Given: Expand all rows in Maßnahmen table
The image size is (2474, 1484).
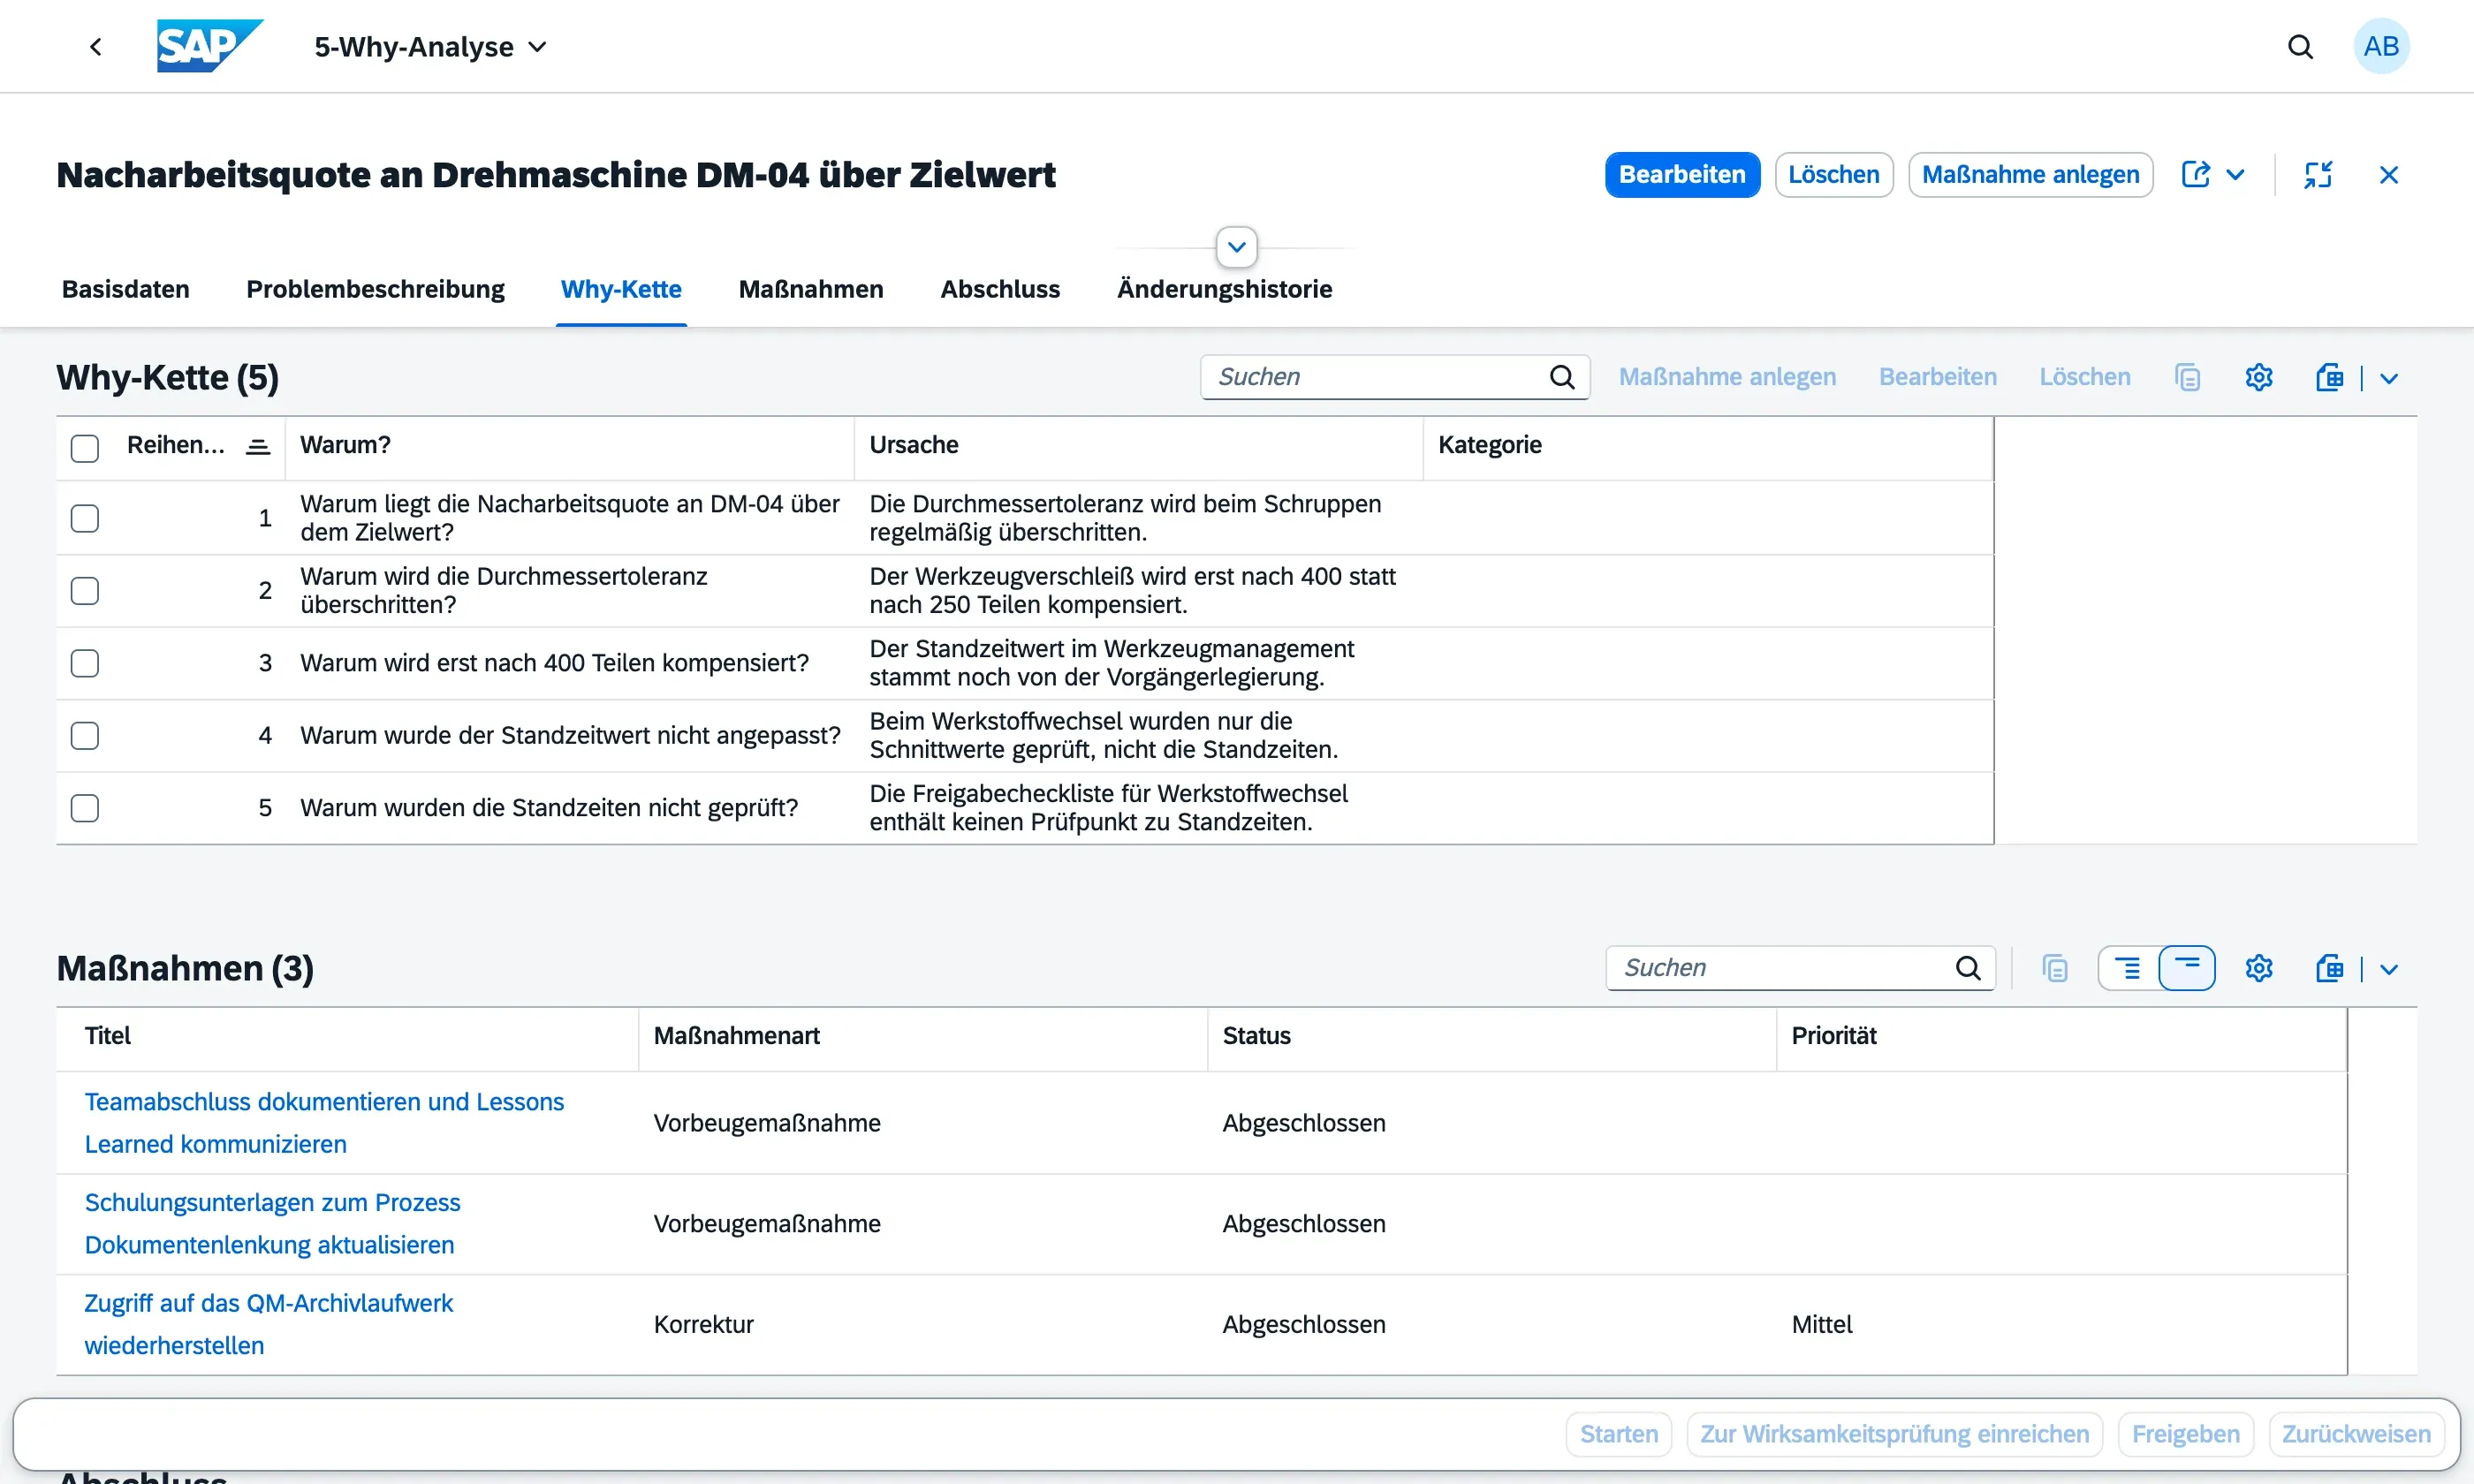Looking at the screenshot, I should pyautogui.click(x=2128, y=968).
